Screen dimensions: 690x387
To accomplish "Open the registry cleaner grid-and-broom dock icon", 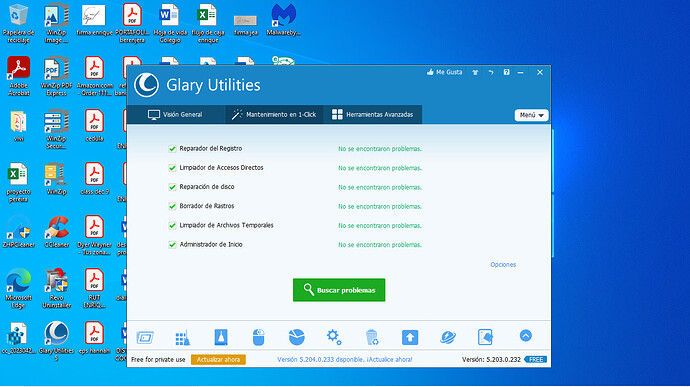I will click(183, 338).
